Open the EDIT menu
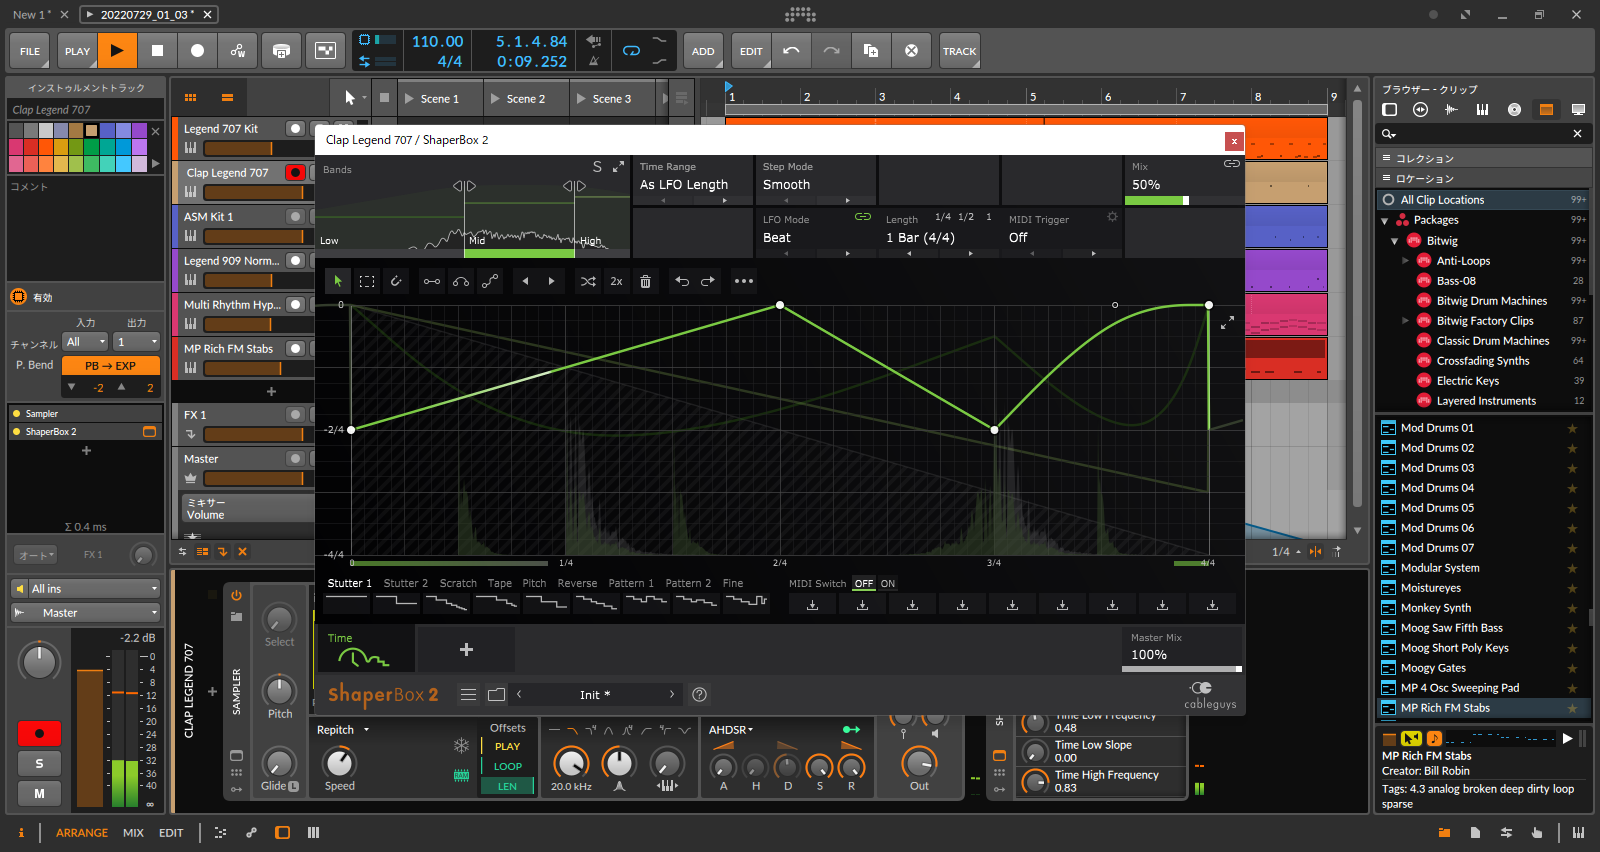Screen dimensions: 1600x852 [x=751, y=51]
